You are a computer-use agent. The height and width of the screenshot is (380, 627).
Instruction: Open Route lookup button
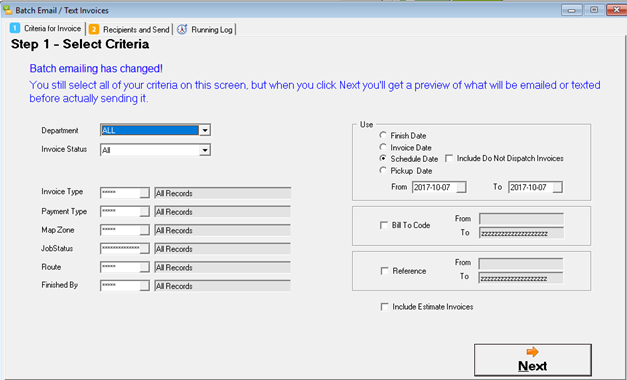pos(144,267)
